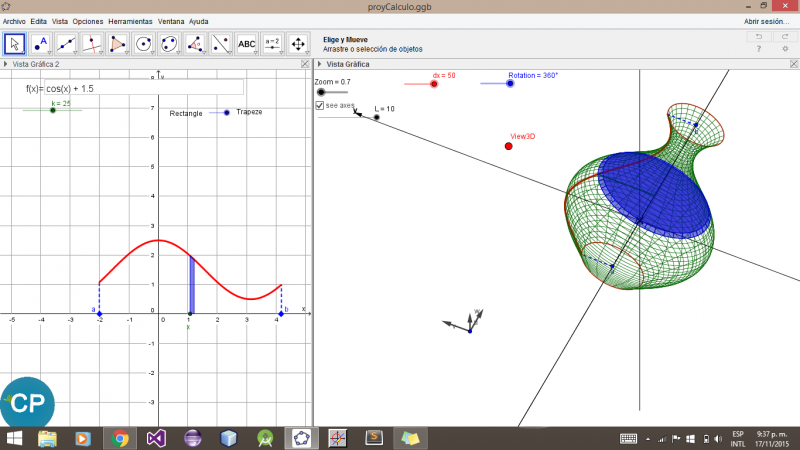Select the Move (Elige y Mueve) tool
This screenshot has height=450, width=800.
[x=14, y=44]
